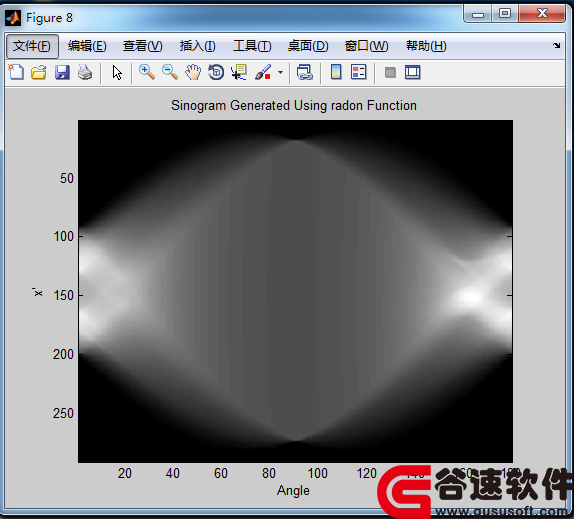Click y-axis tick label 250

coord(63,413)
